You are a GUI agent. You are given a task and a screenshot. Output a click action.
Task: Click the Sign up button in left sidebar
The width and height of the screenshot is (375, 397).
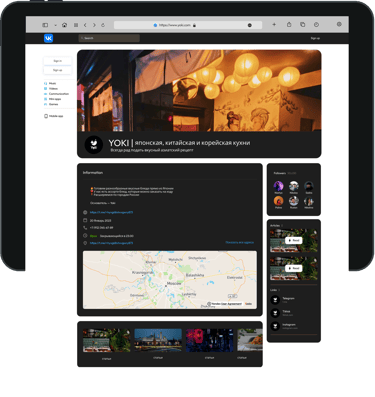(57, 70)
